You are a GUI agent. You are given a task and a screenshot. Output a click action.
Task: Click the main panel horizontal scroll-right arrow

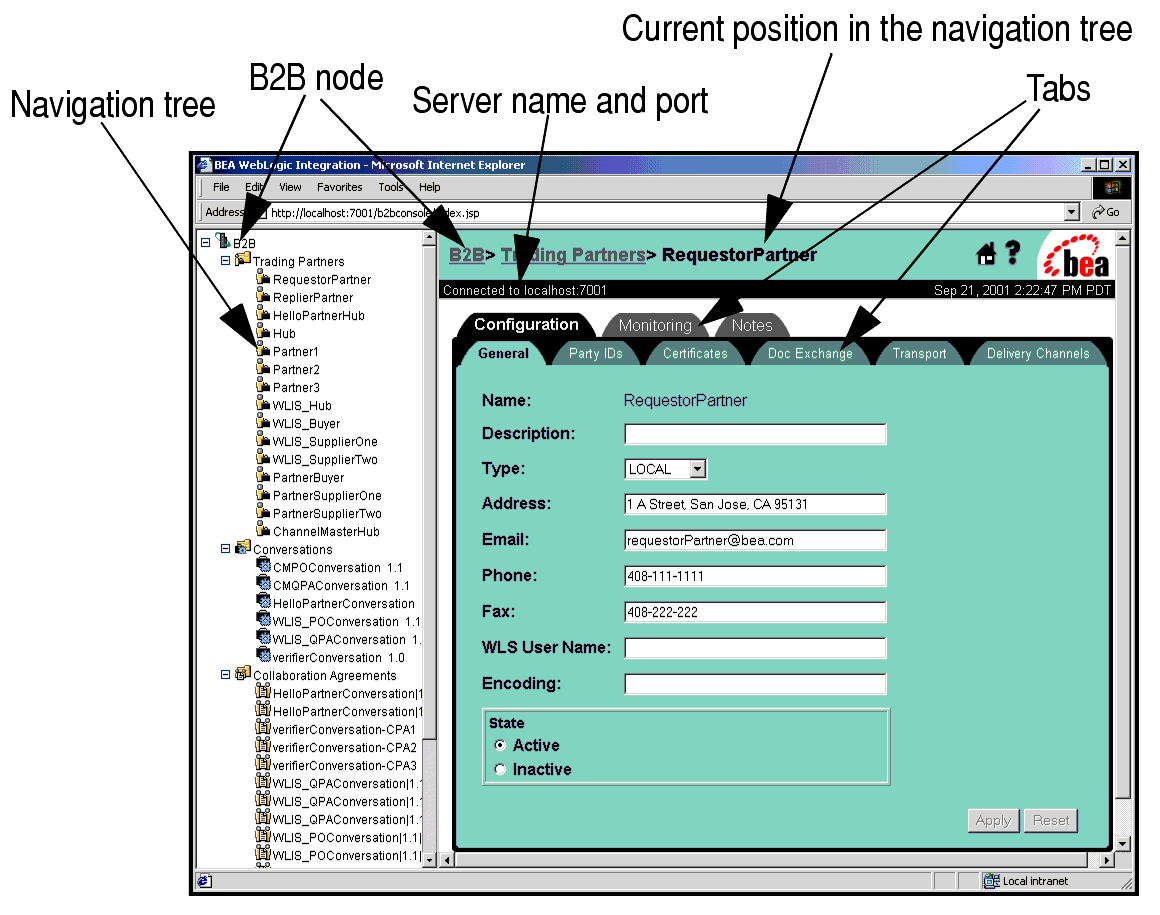[x=1107, y=860]
